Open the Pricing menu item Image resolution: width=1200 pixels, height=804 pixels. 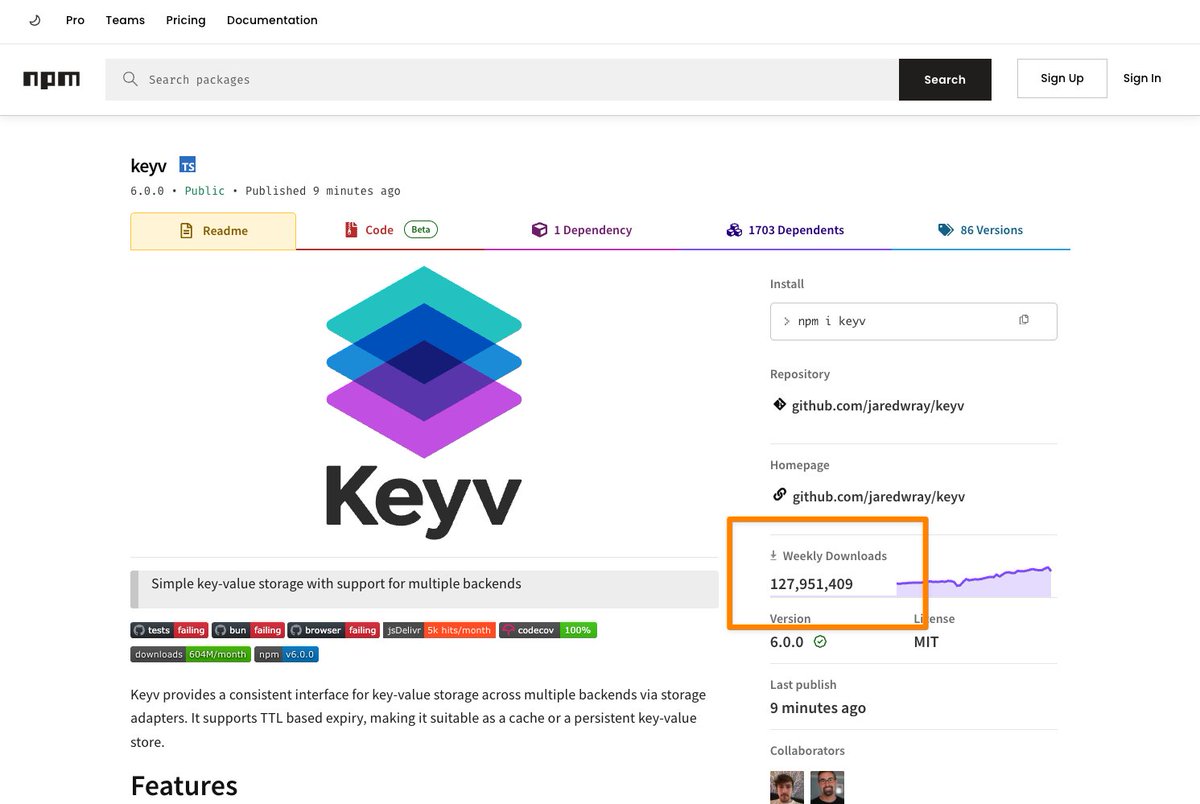click(186, 20)
